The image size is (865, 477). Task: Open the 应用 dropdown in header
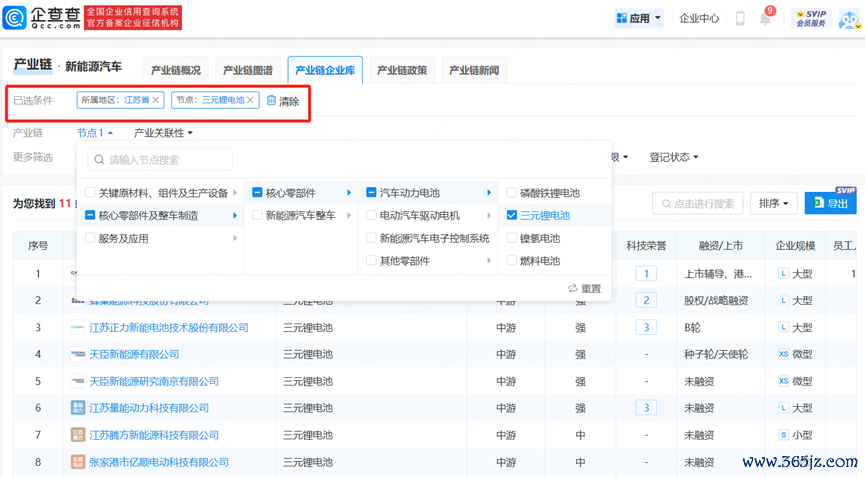click(639, 18)
